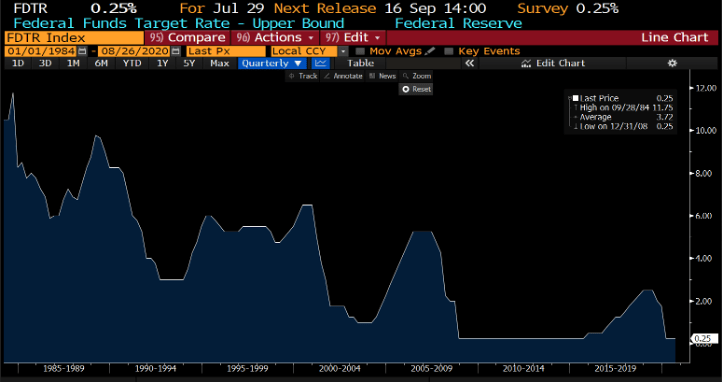Click the 12.00 y-axis value
The height and width of the screenshot is (382, 722).
pos(705,88)
